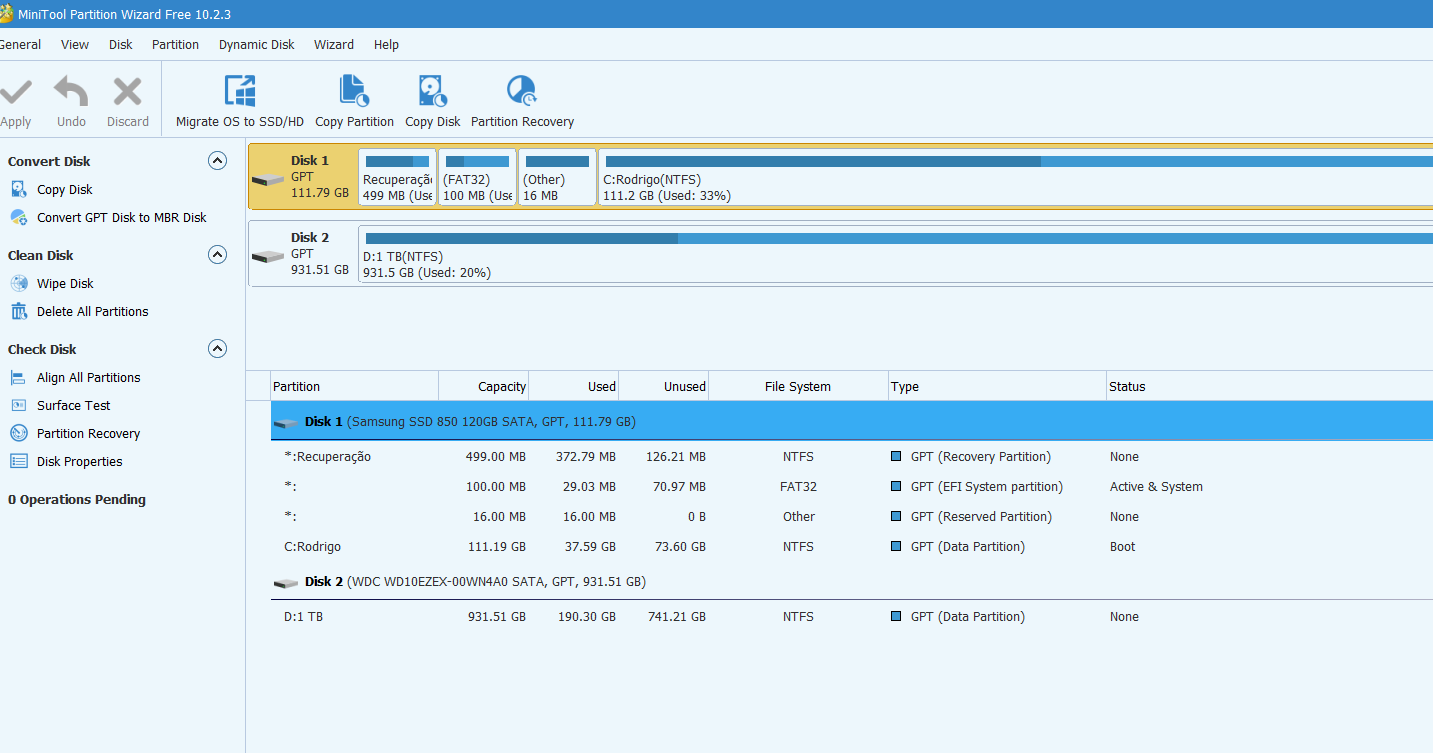Click the 0 Operations Pending label

(x=77, y=499)
